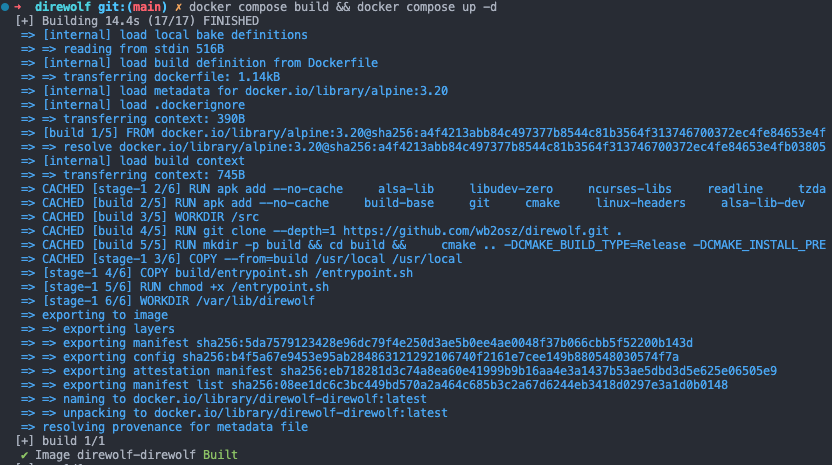The width and height of the screenshot is (832, 465).
Task: Click the green checkmark before Image direwolf-direwolf
Action: [24, 455]
